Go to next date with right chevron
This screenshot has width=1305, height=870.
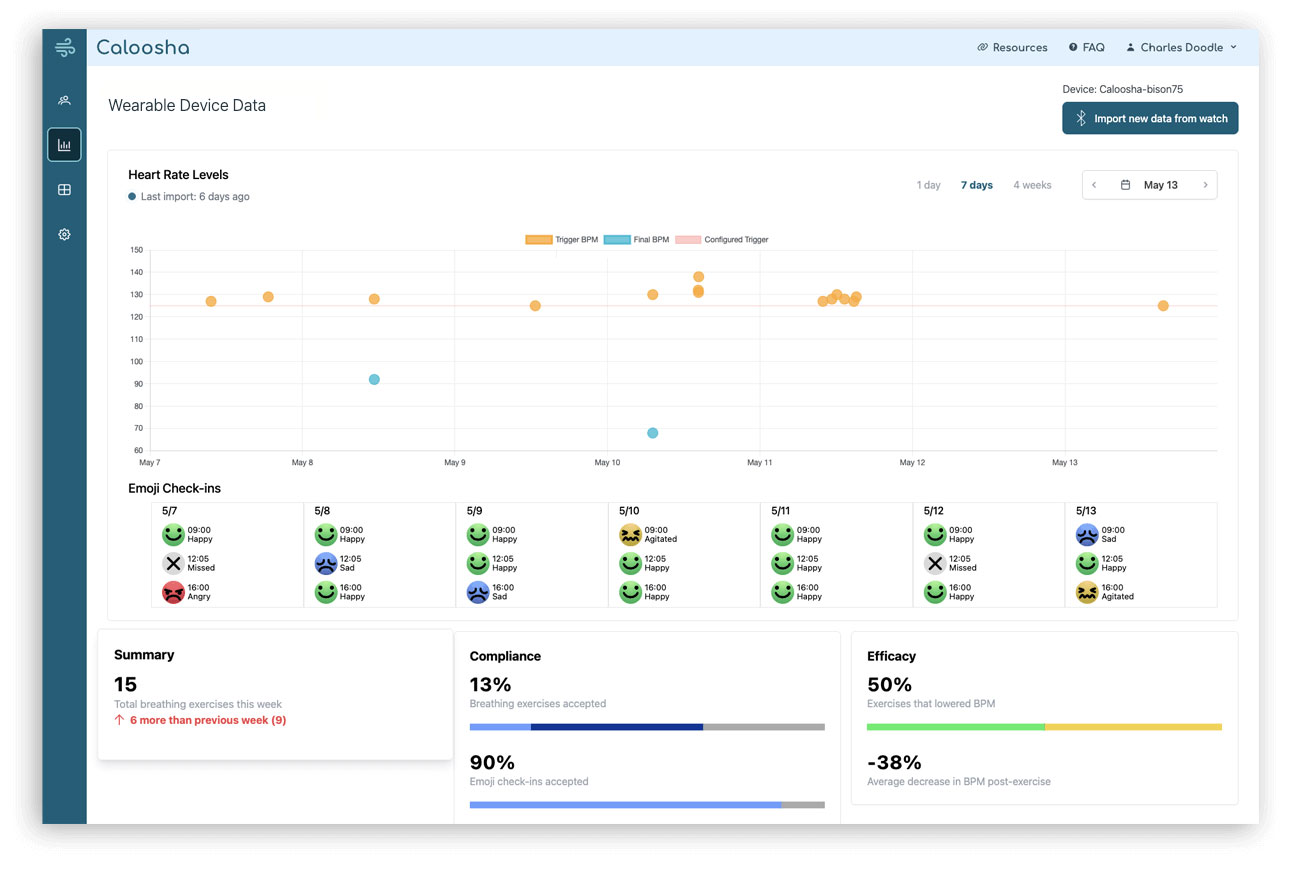pos(1205,185)
